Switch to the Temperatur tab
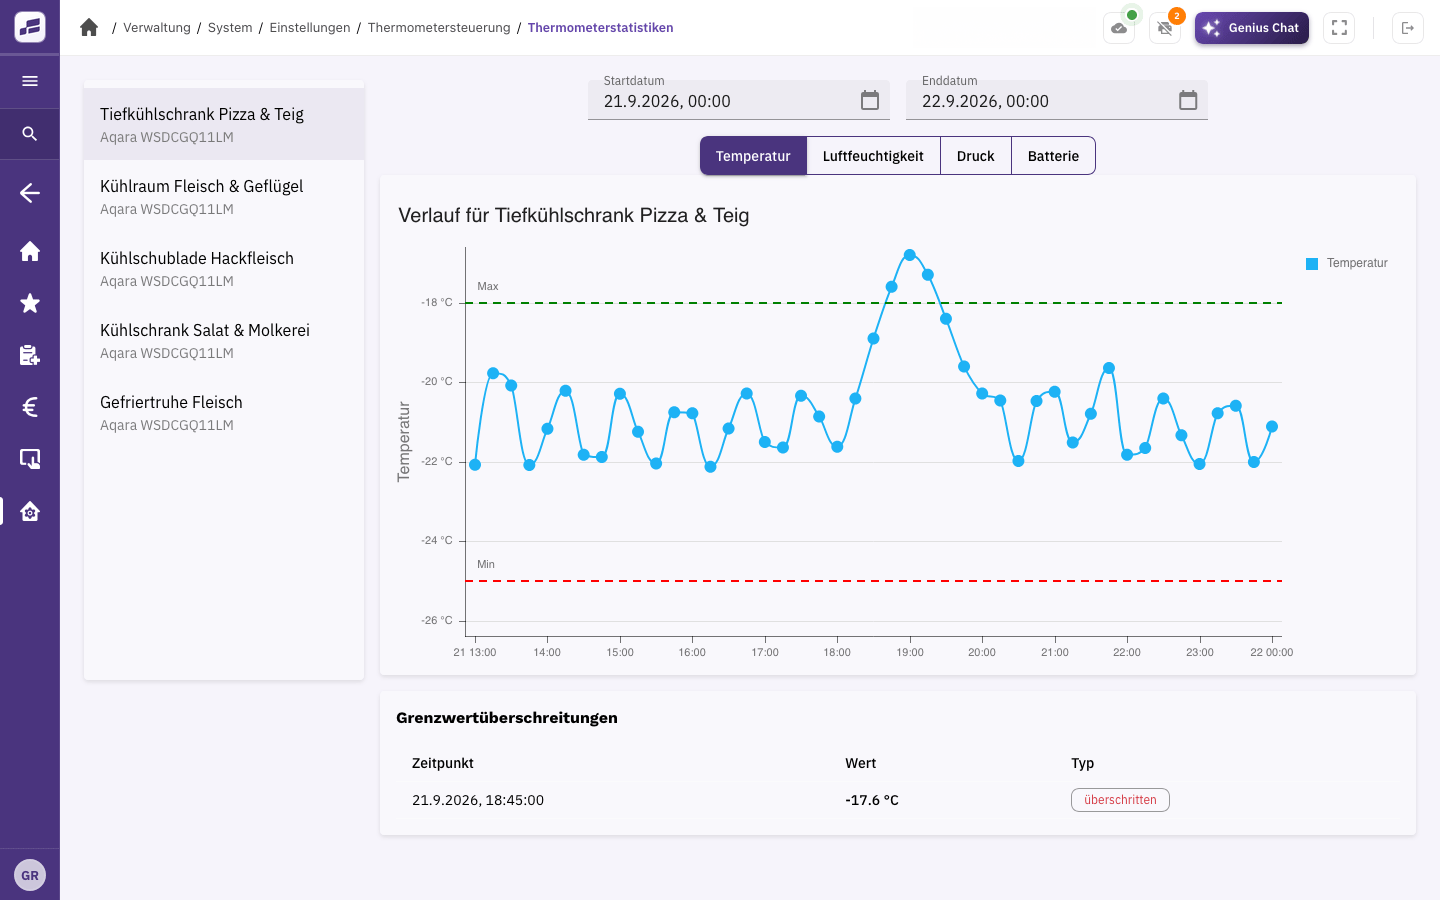This screenshot has width=1440, height=900. [753, 156]
